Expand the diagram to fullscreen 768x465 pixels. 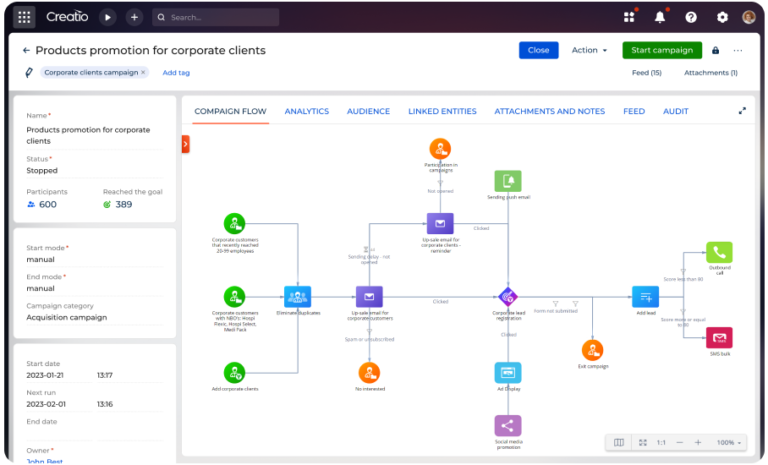point(743,111)
